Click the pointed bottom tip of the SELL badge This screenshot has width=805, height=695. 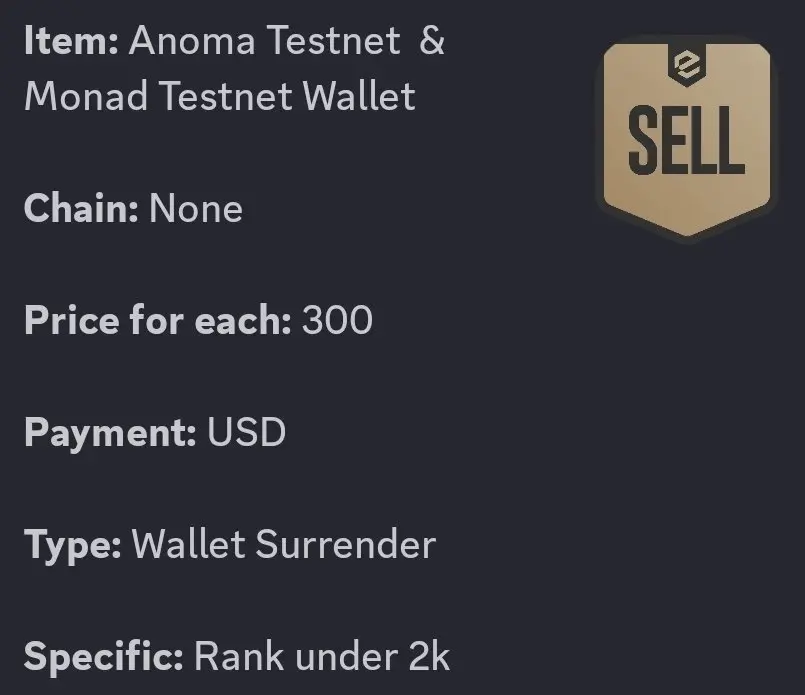point(687,230)
